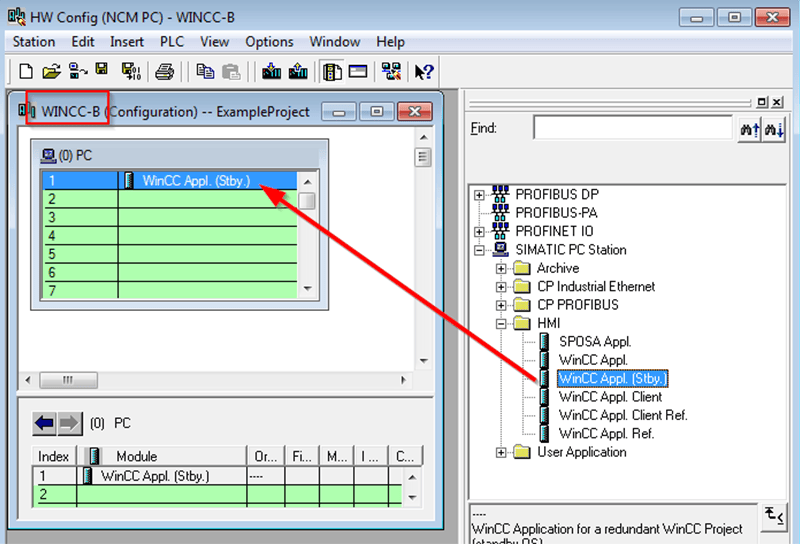Select WinCC Appl. catalog entry
Screen dimensions: 800x544
pyautogui.click(x=593, y=360)
